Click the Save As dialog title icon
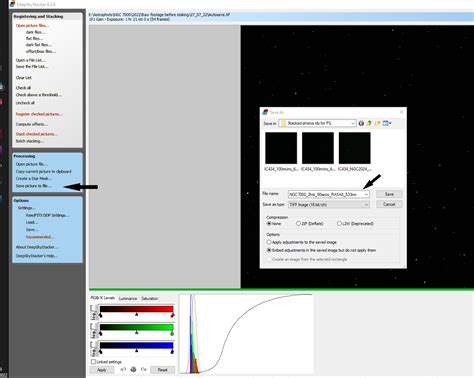Viewport: 474px width, 378px height. [265, 112]
